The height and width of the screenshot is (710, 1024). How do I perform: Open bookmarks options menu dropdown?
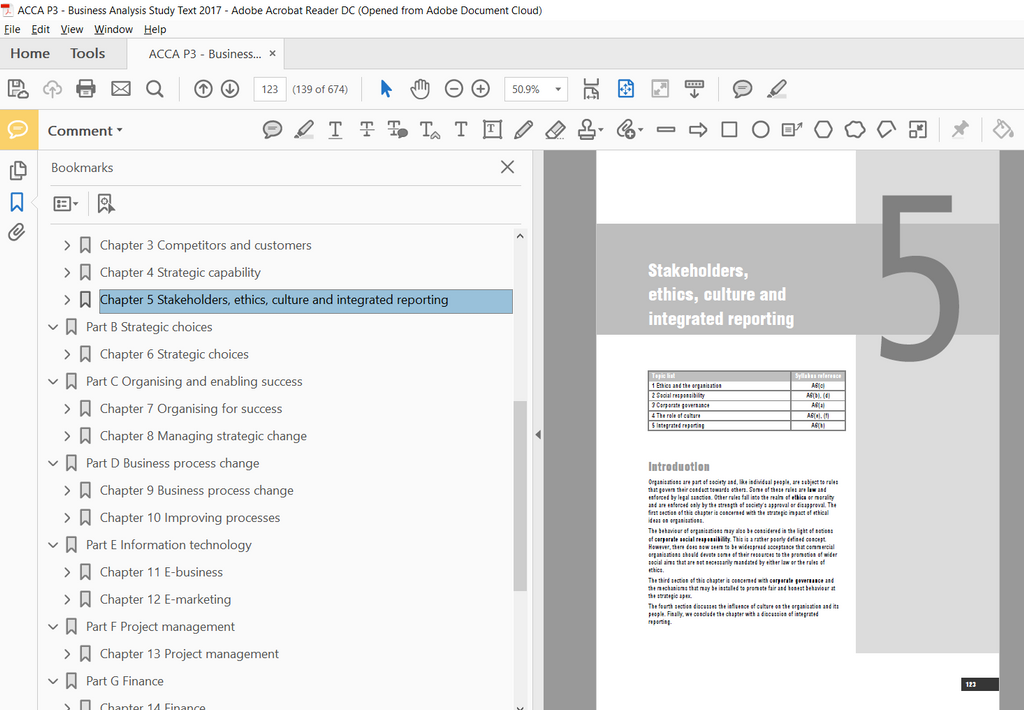(65, 204)
